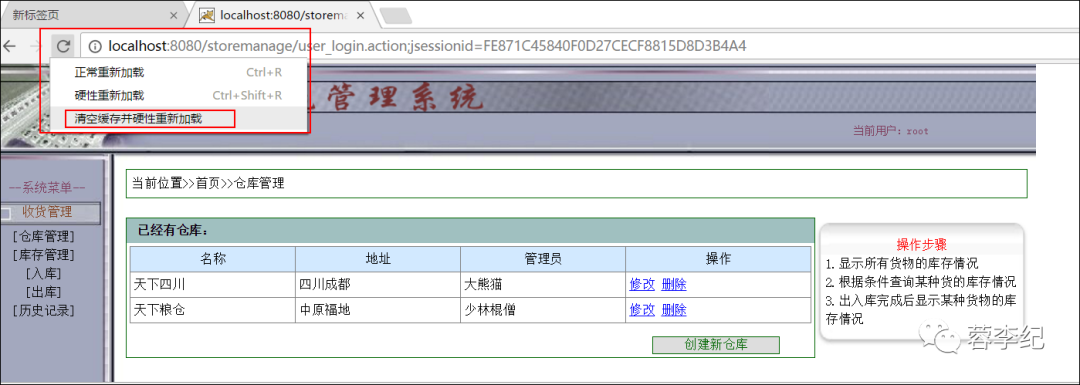Click the 天下四川 name cell
Image resolution: width=1080 pixels, height=385 pixels.
point(213,284)
